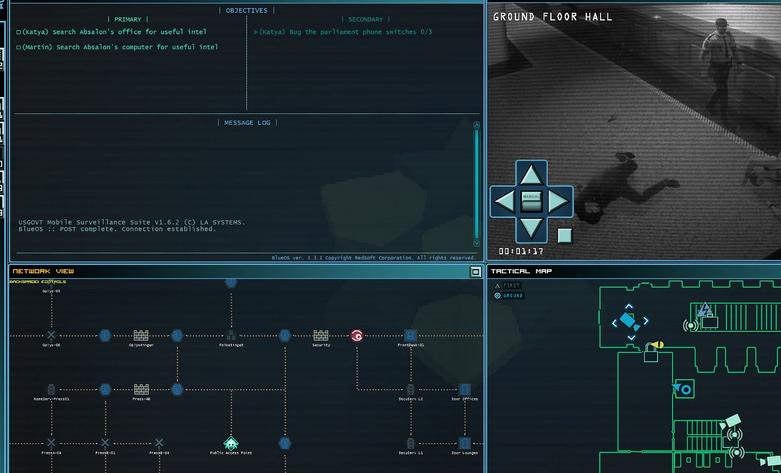Click the message log vertical scrollbar track
Viewport: 781px width, 473px height.
point(476,184)
